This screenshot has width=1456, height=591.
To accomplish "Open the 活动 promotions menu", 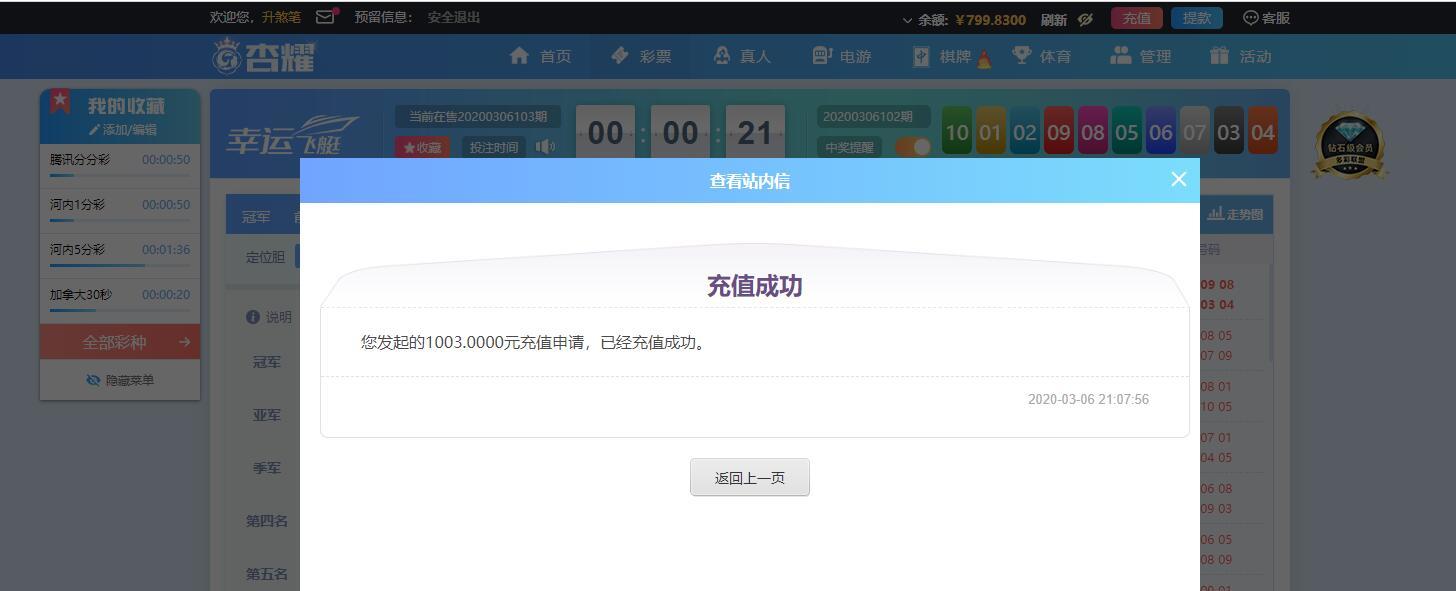I will coord(1241,56).
